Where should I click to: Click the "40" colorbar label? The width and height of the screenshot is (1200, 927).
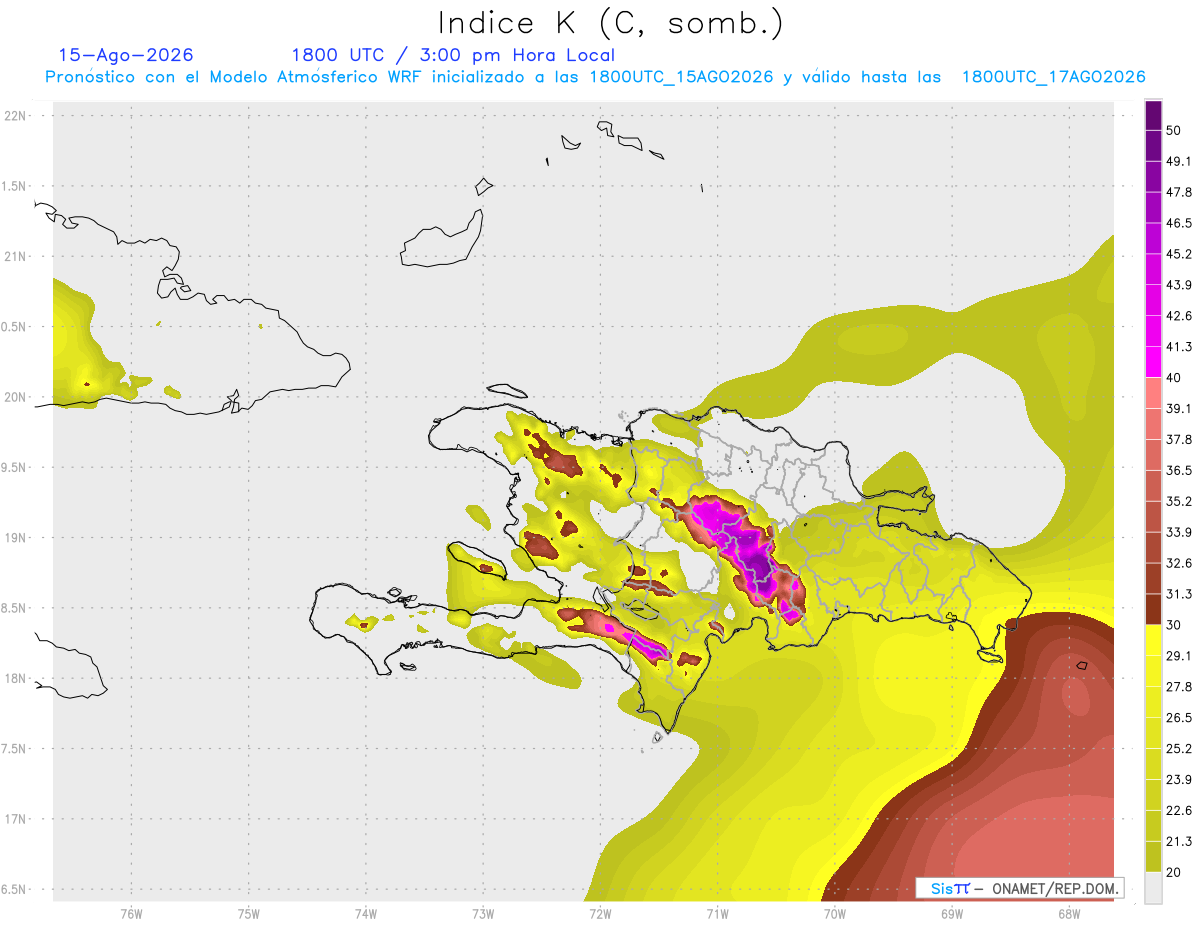(x=1174, y=378)
